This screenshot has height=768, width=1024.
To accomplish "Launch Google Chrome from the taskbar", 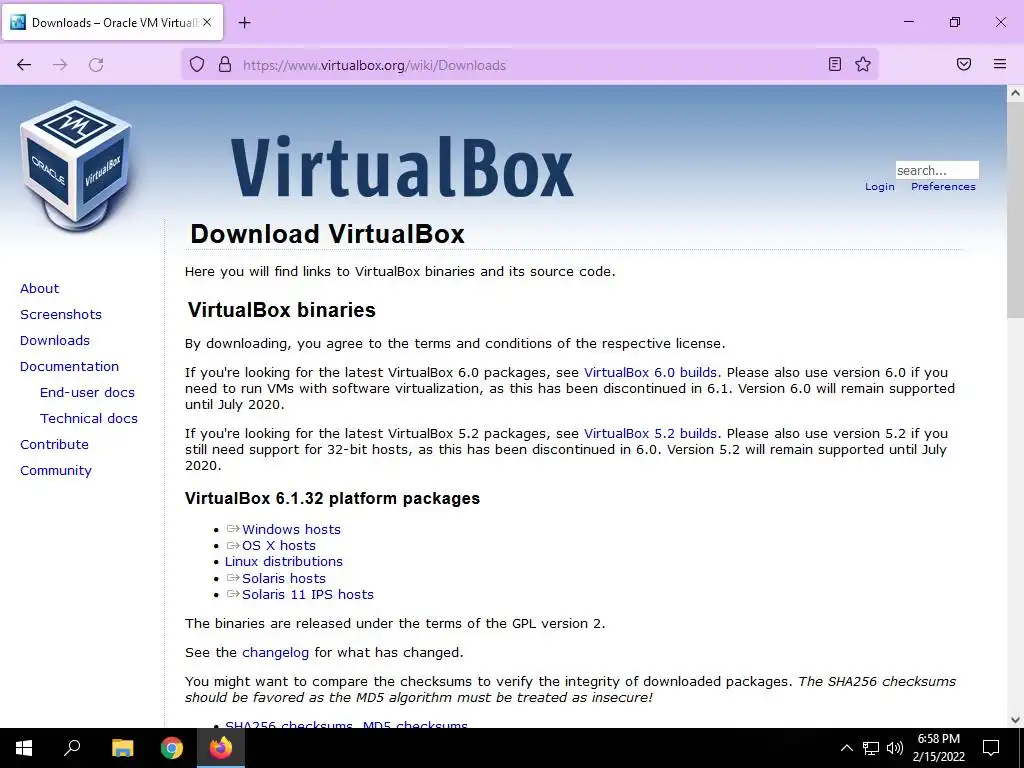I will click(172, 748).
